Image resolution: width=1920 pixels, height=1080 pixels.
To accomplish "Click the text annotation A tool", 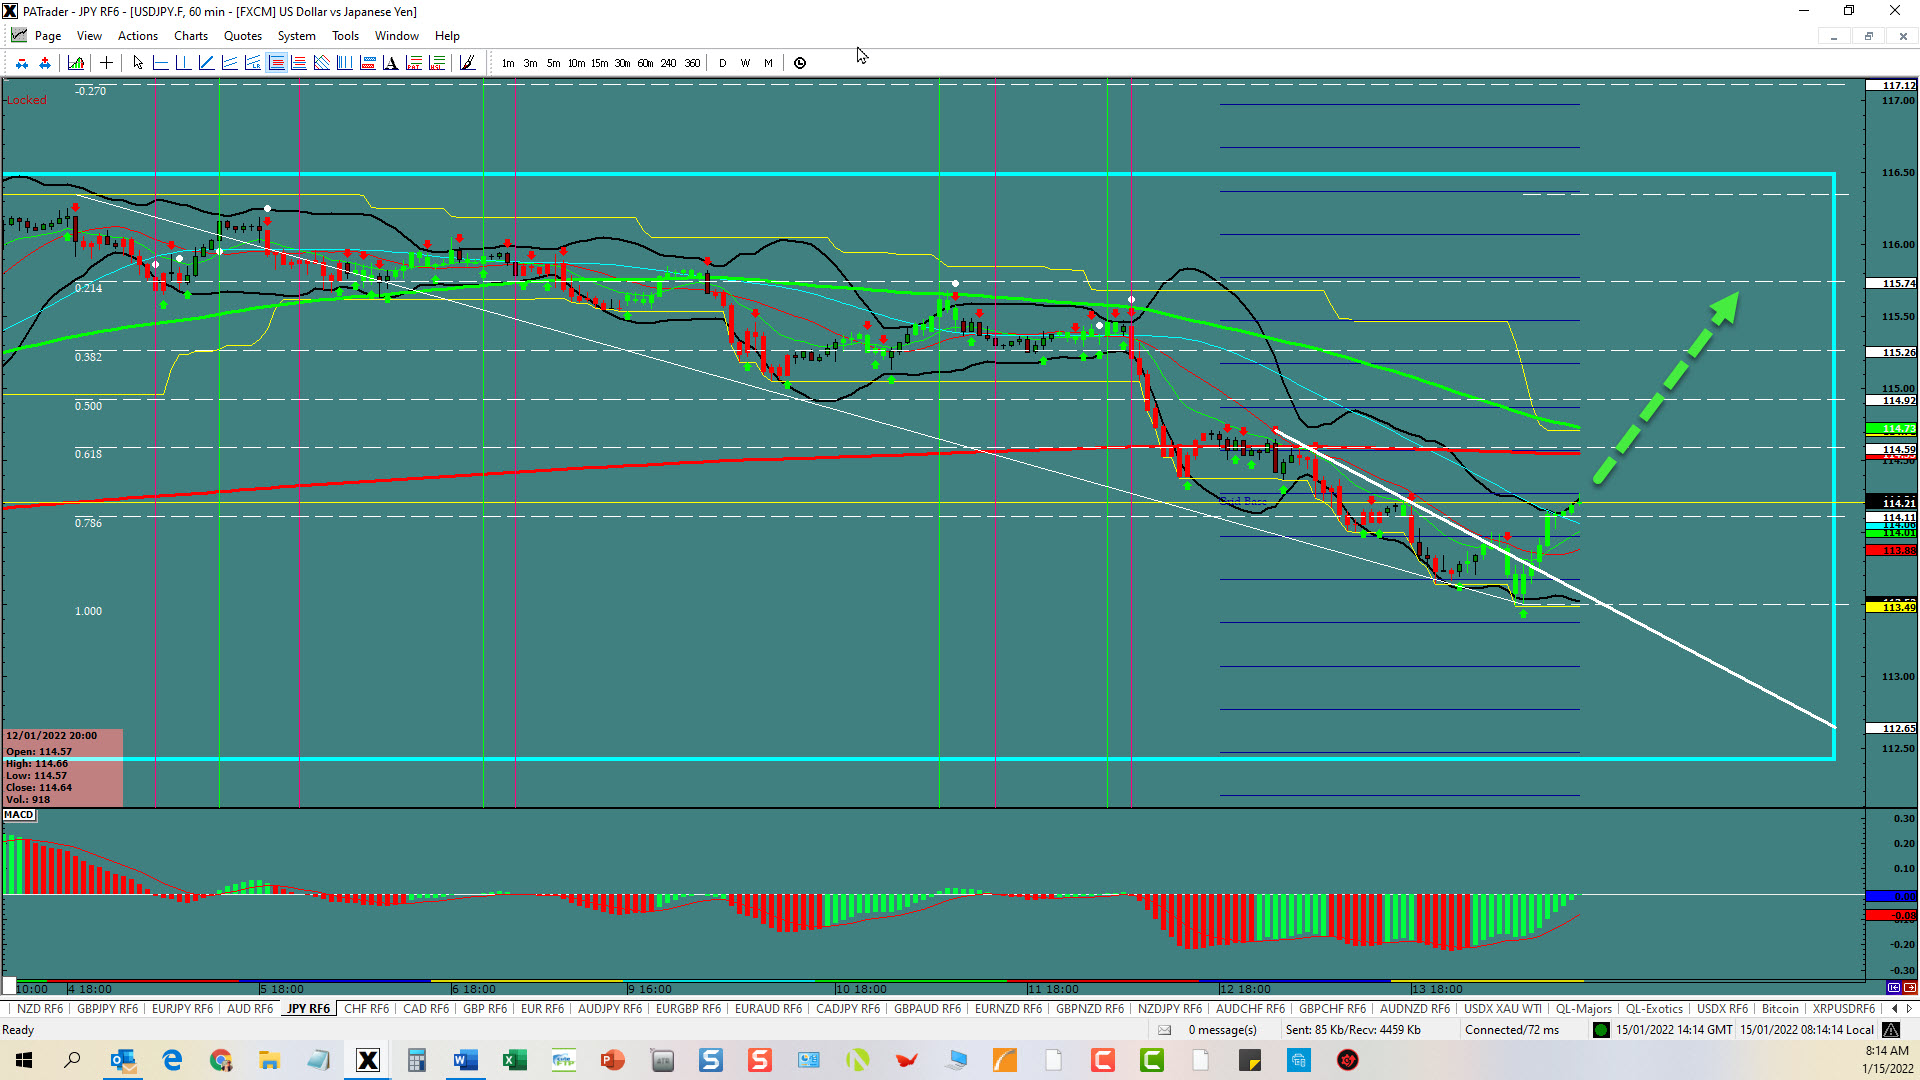I will [x=390, y=63].
